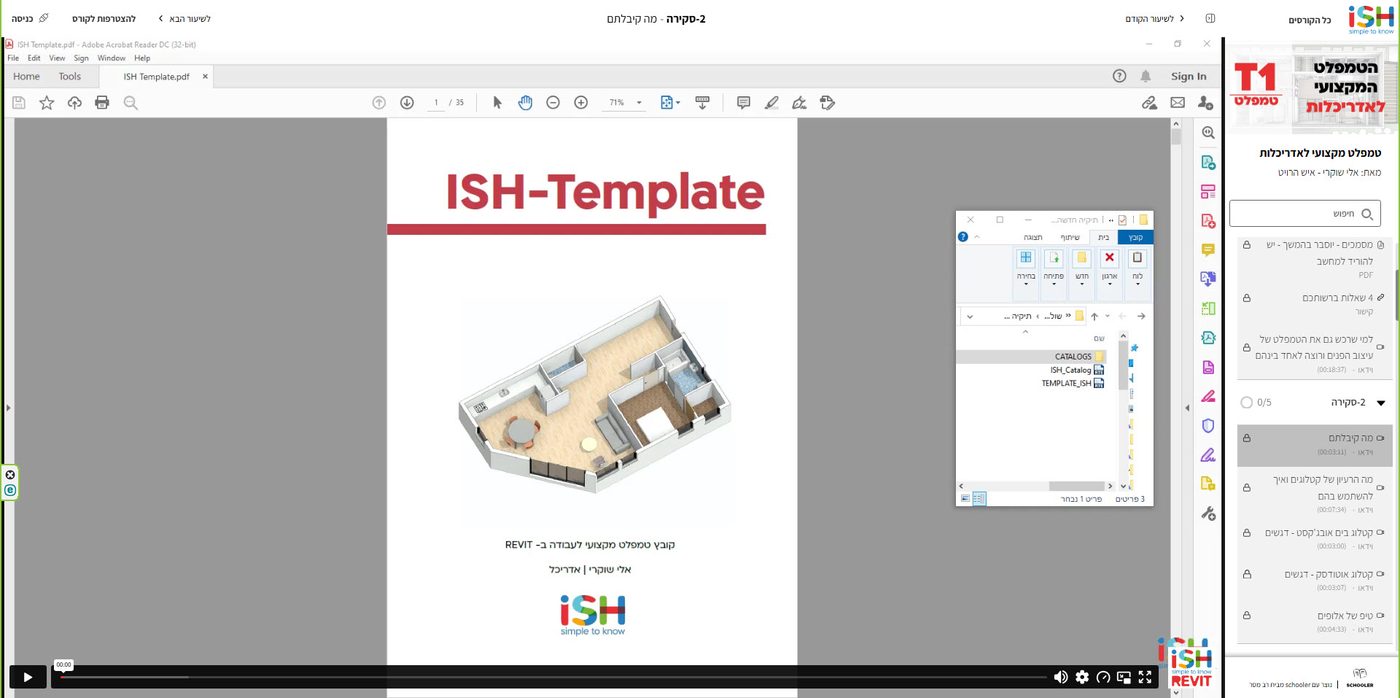Open Acrobat help question mark icon
1400x698 pixels.
coord(1119,76)
